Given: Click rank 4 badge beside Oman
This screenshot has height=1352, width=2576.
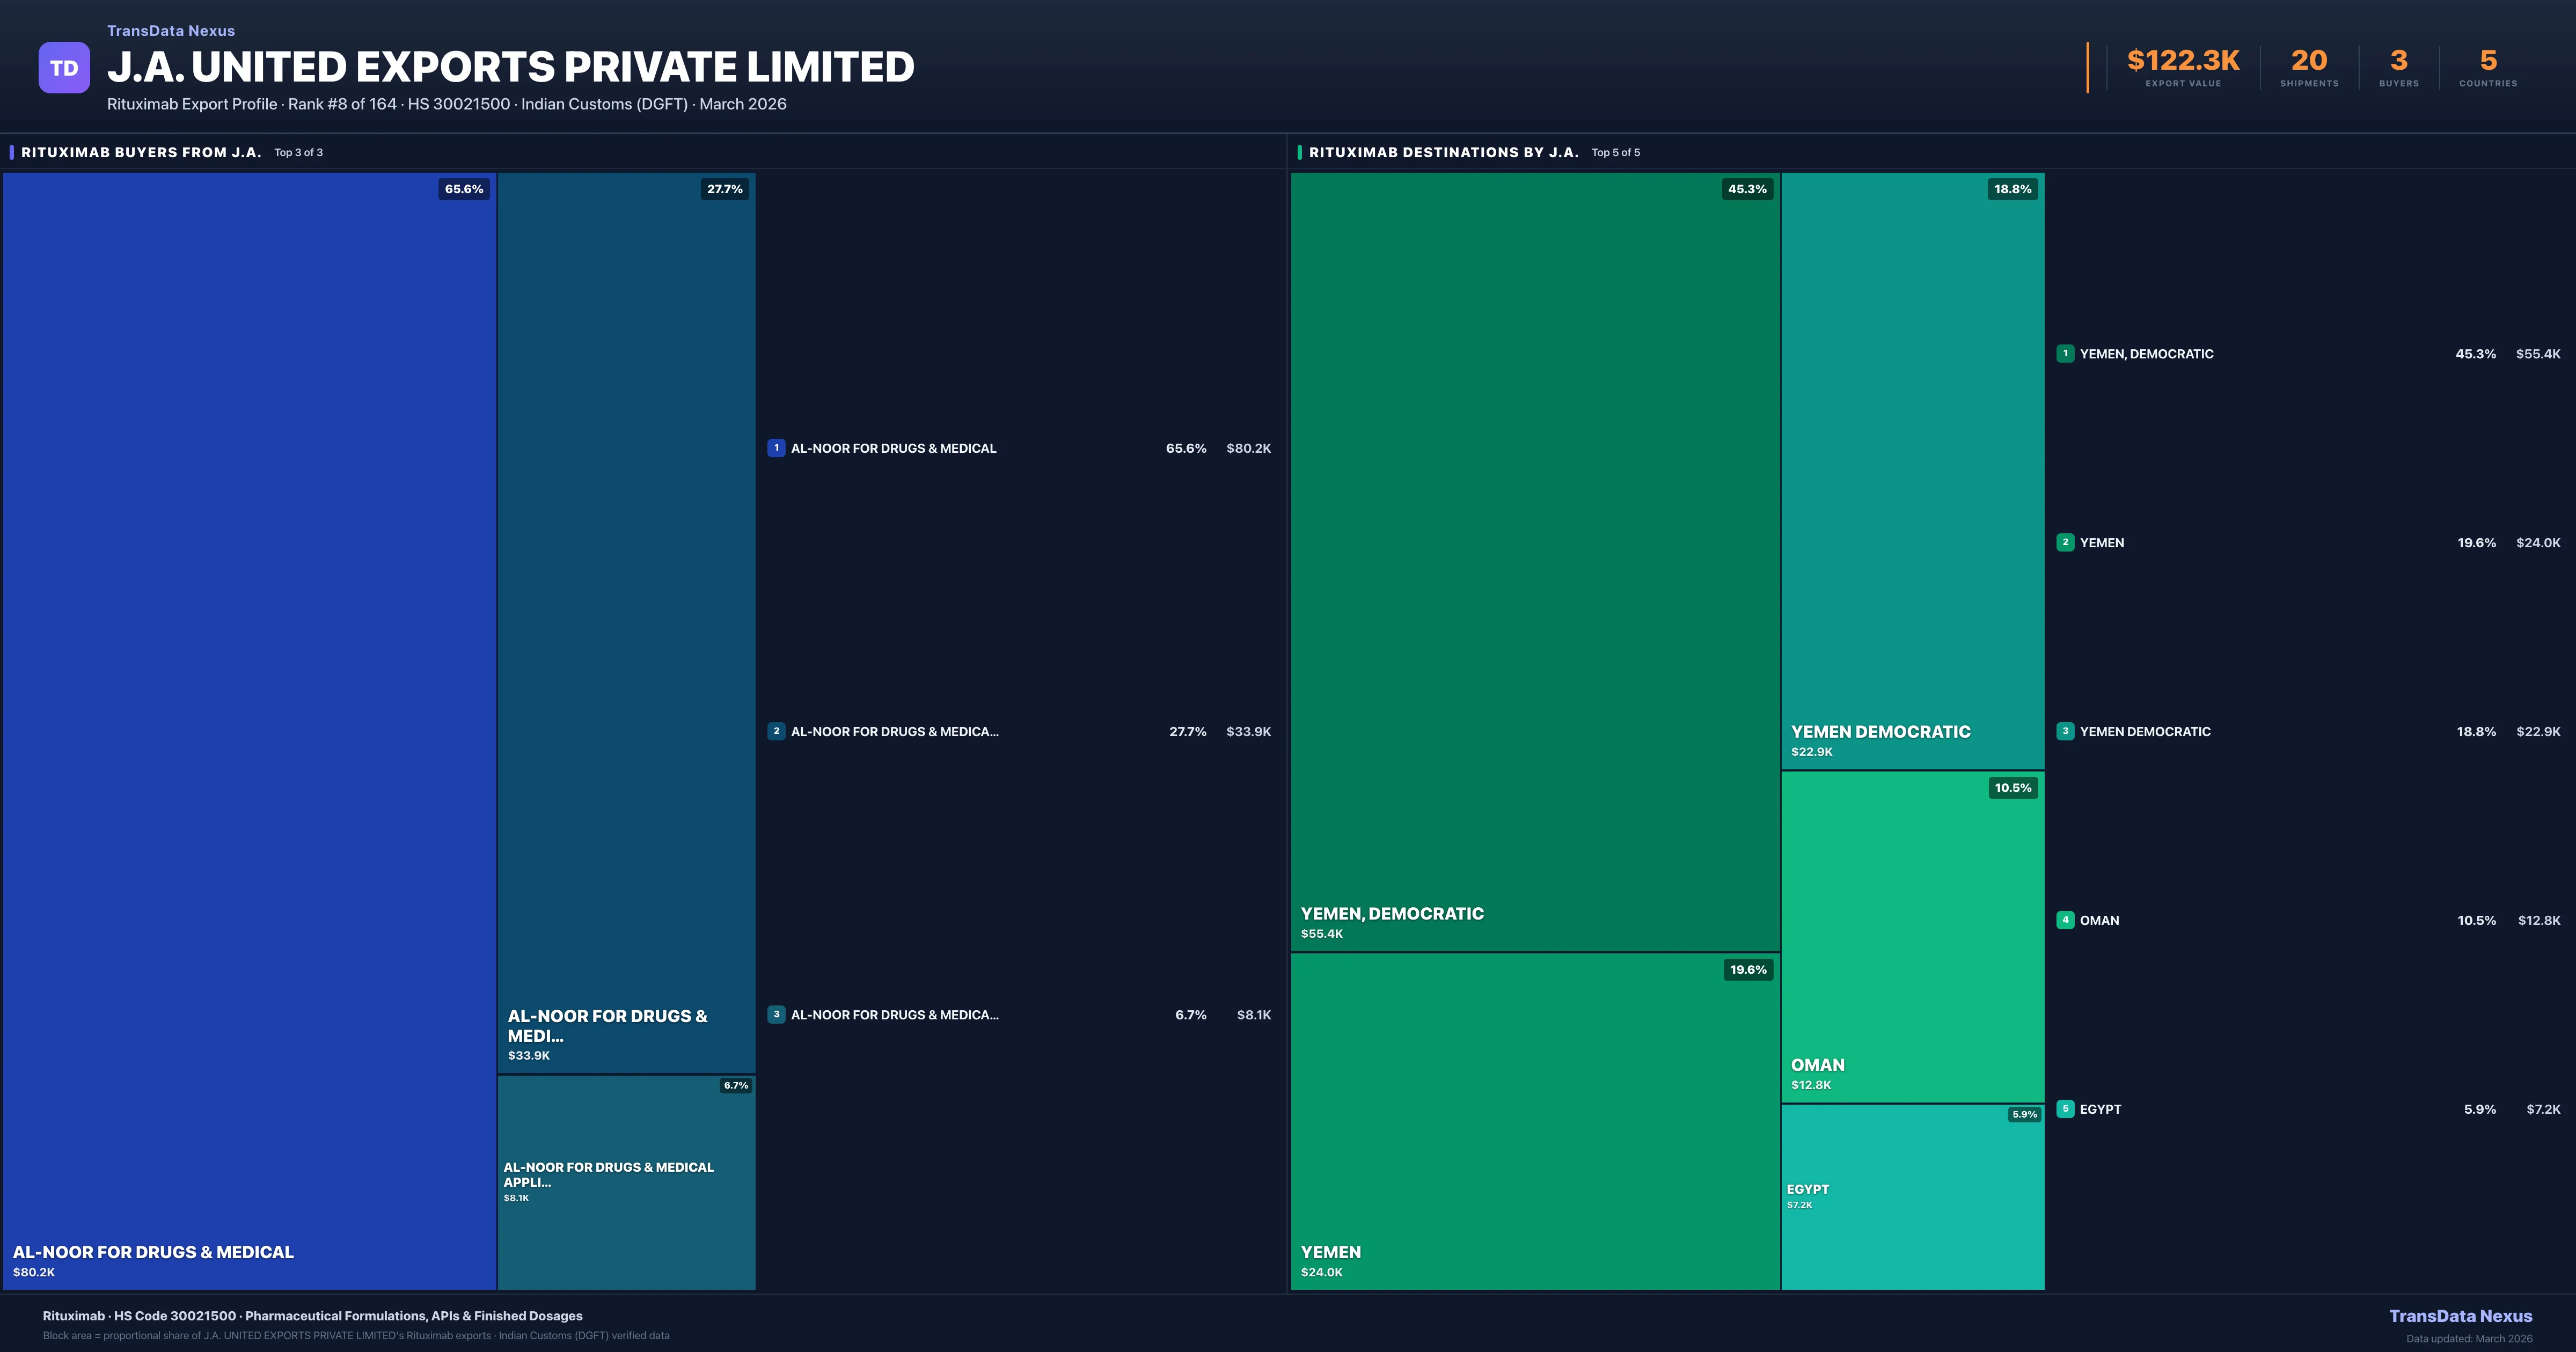Looking at the screenshot, I should [x=2065, y=920].
